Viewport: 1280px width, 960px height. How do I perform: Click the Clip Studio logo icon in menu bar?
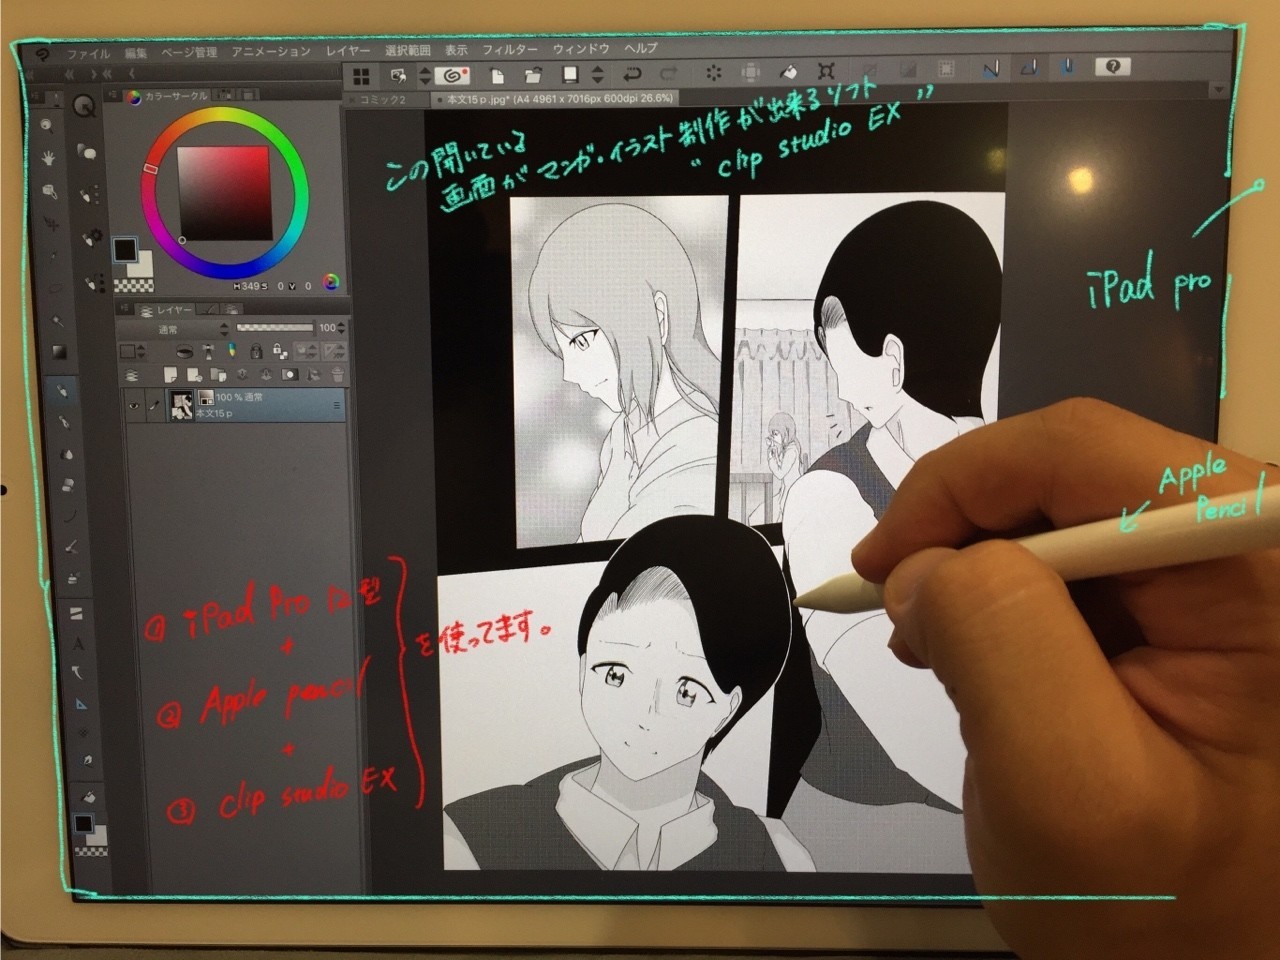42,55
